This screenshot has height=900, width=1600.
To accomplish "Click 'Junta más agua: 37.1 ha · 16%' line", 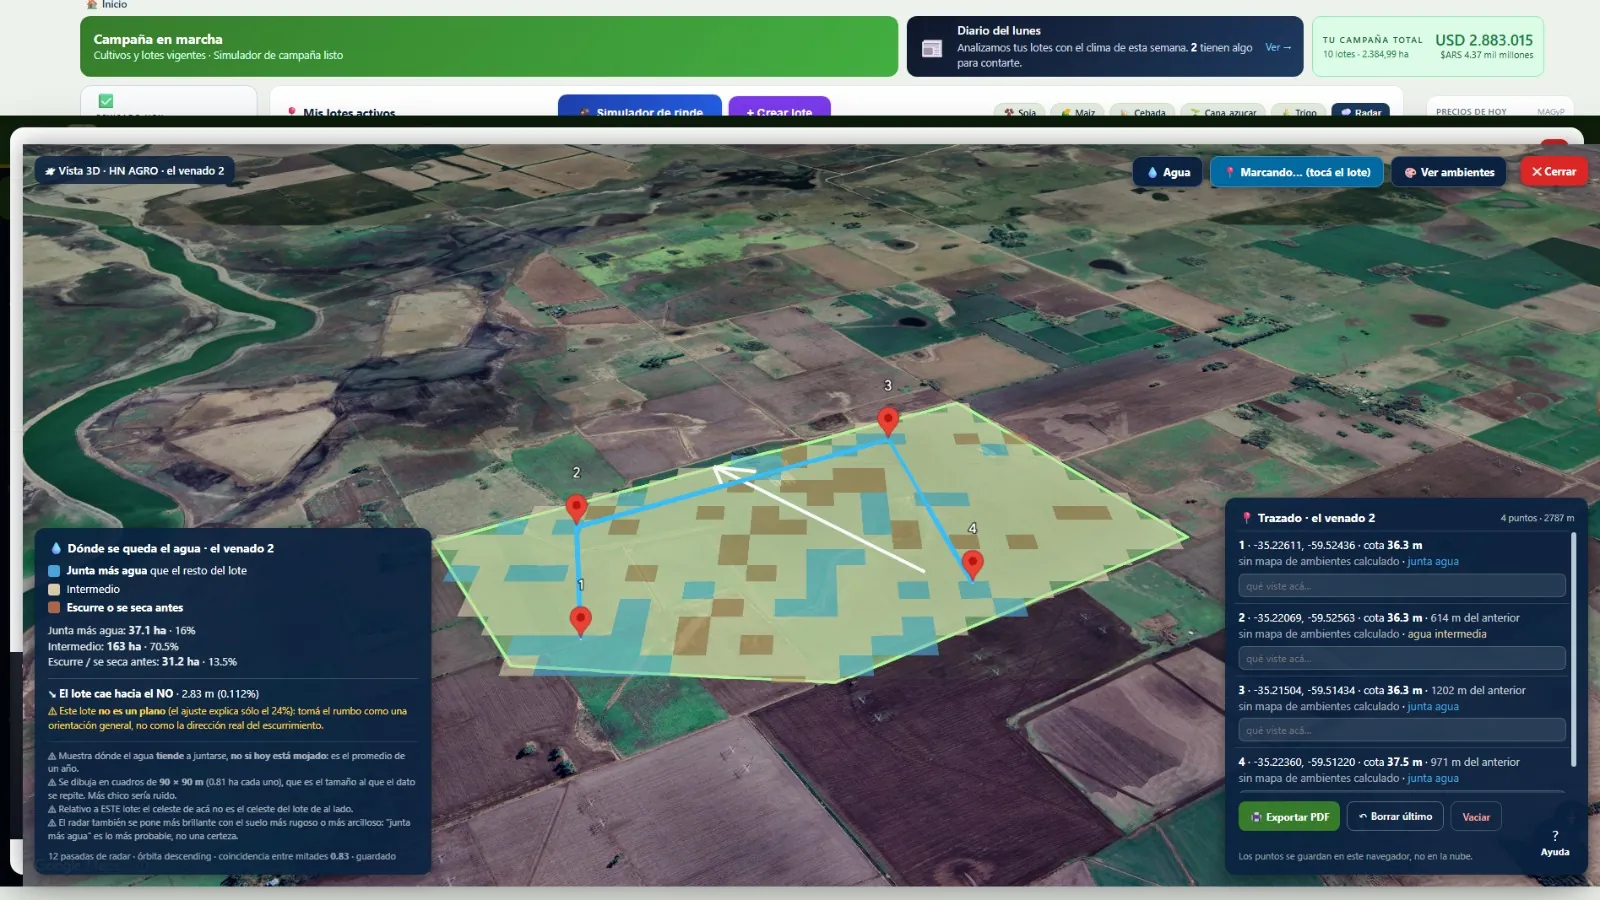I will click(122, 631).
